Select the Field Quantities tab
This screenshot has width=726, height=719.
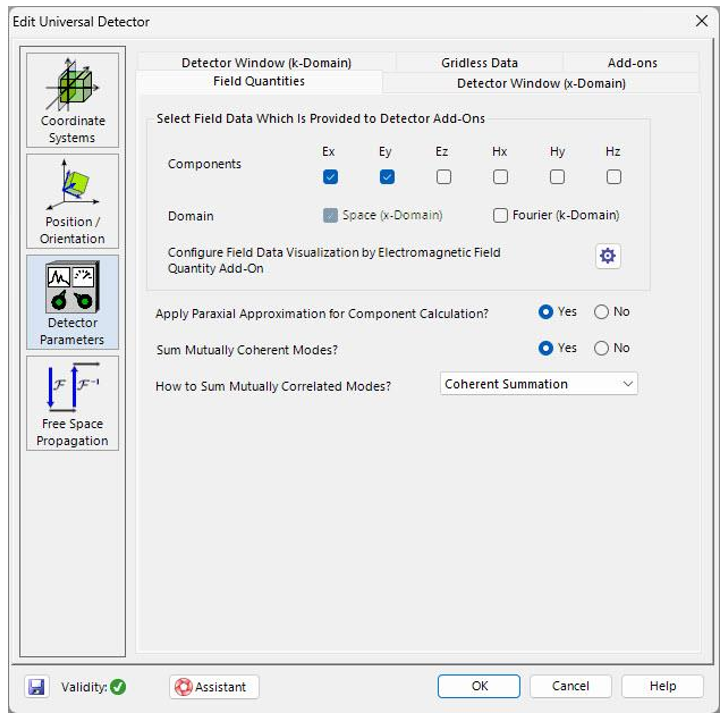(x=259, y=81)
